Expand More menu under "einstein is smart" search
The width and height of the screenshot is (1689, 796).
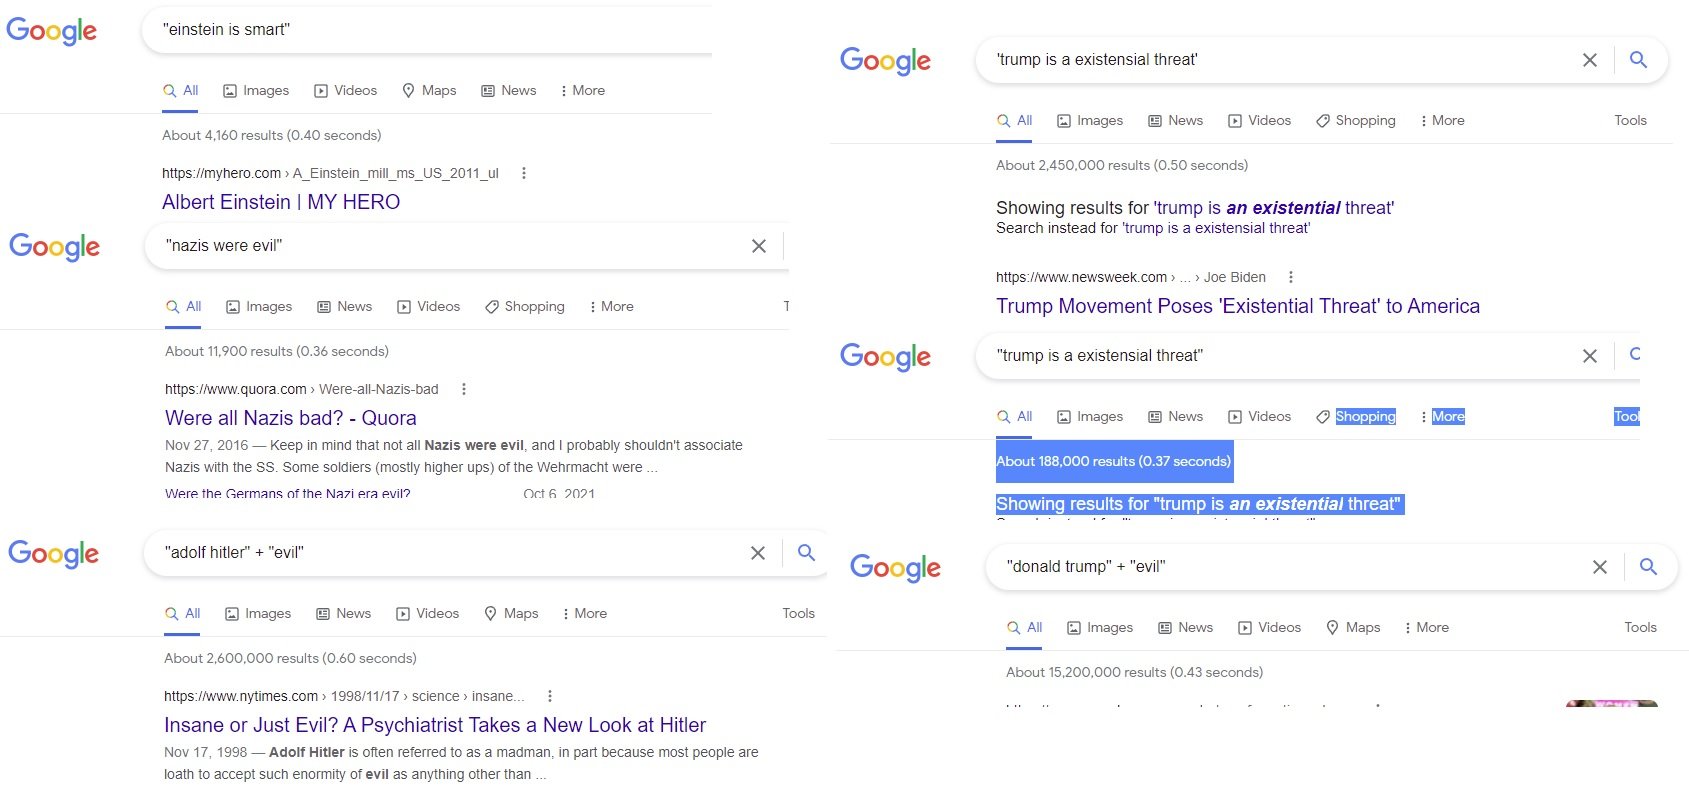[582, 90]
